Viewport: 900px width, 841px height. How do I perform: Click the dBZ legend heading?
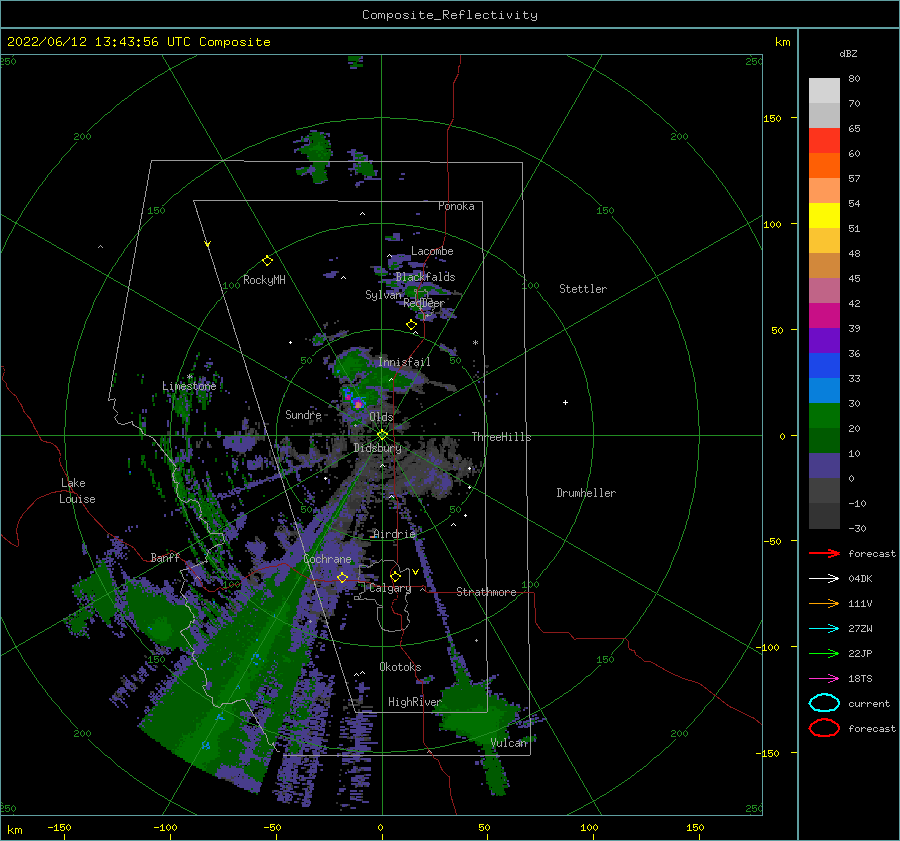coord(848,53)
